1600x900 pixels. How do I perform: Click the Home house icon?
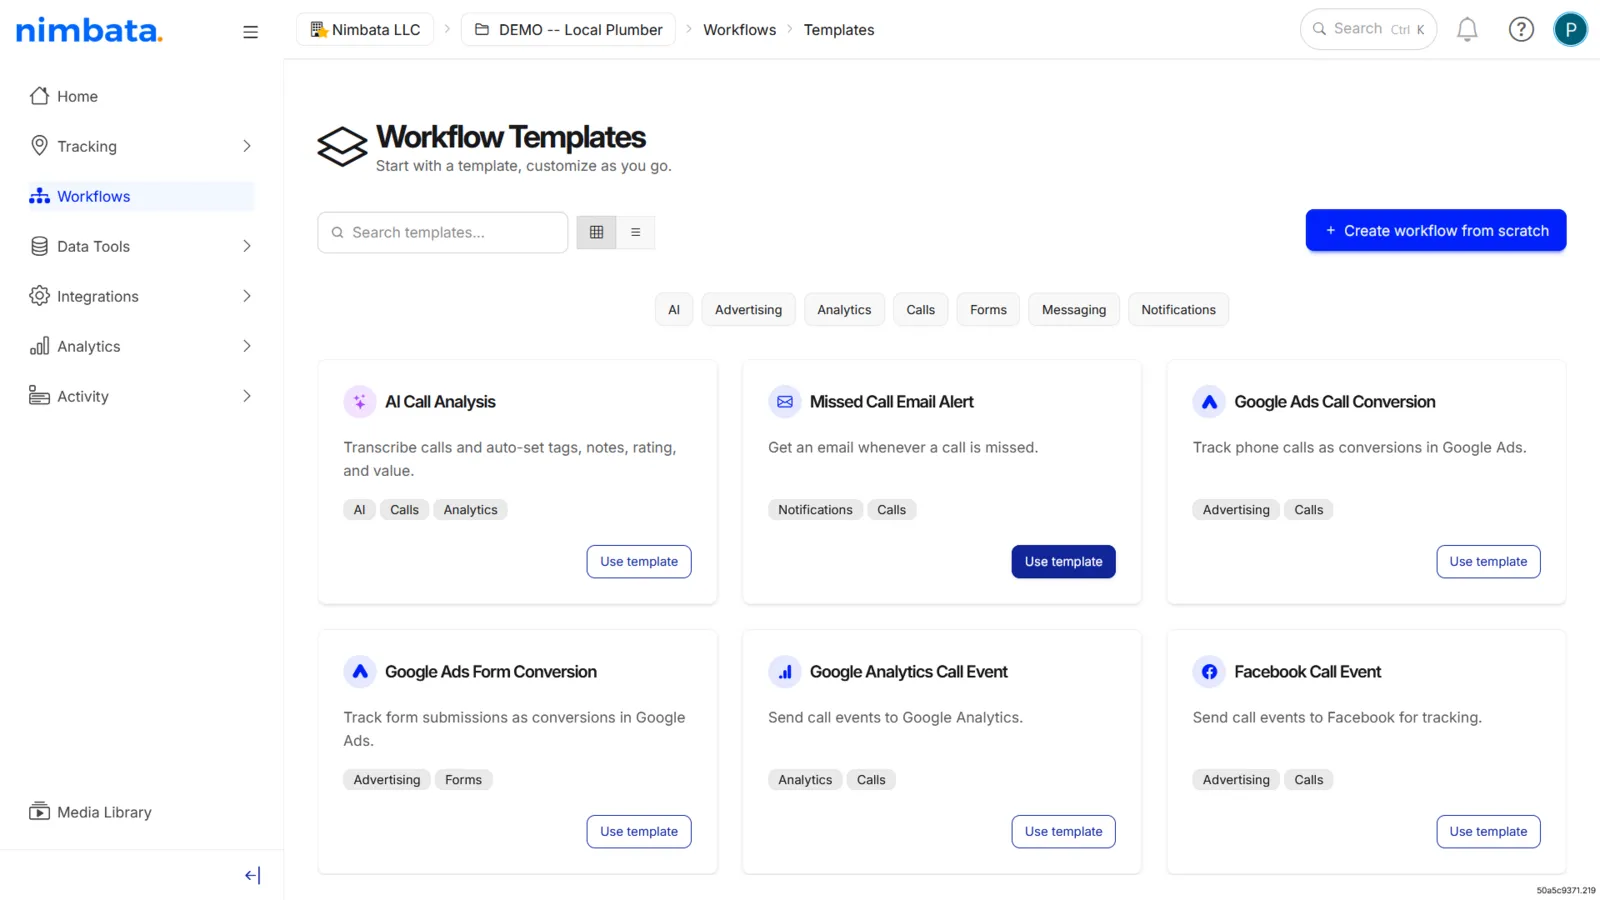[39, 96]
